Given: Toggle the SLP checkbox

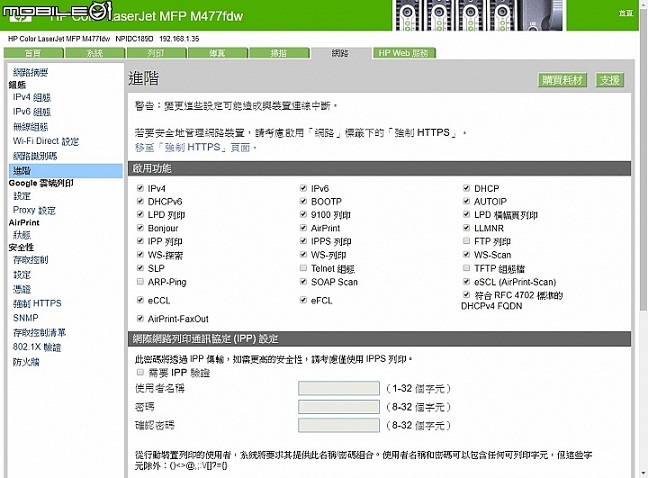Looking at the screenshot, I should pyautogui.click(x=140, y=269).
